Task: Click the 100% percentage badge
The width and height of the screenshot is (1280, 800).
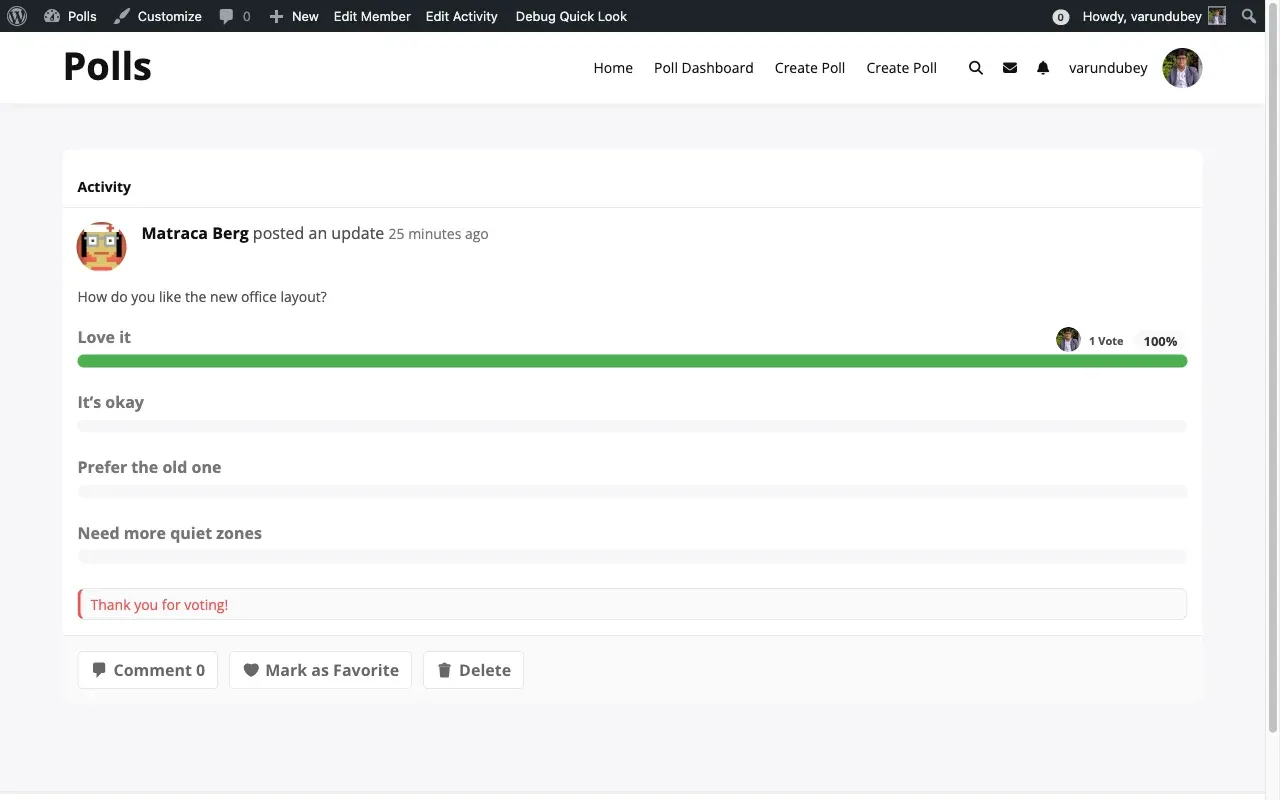Action: coord(1160,341)
